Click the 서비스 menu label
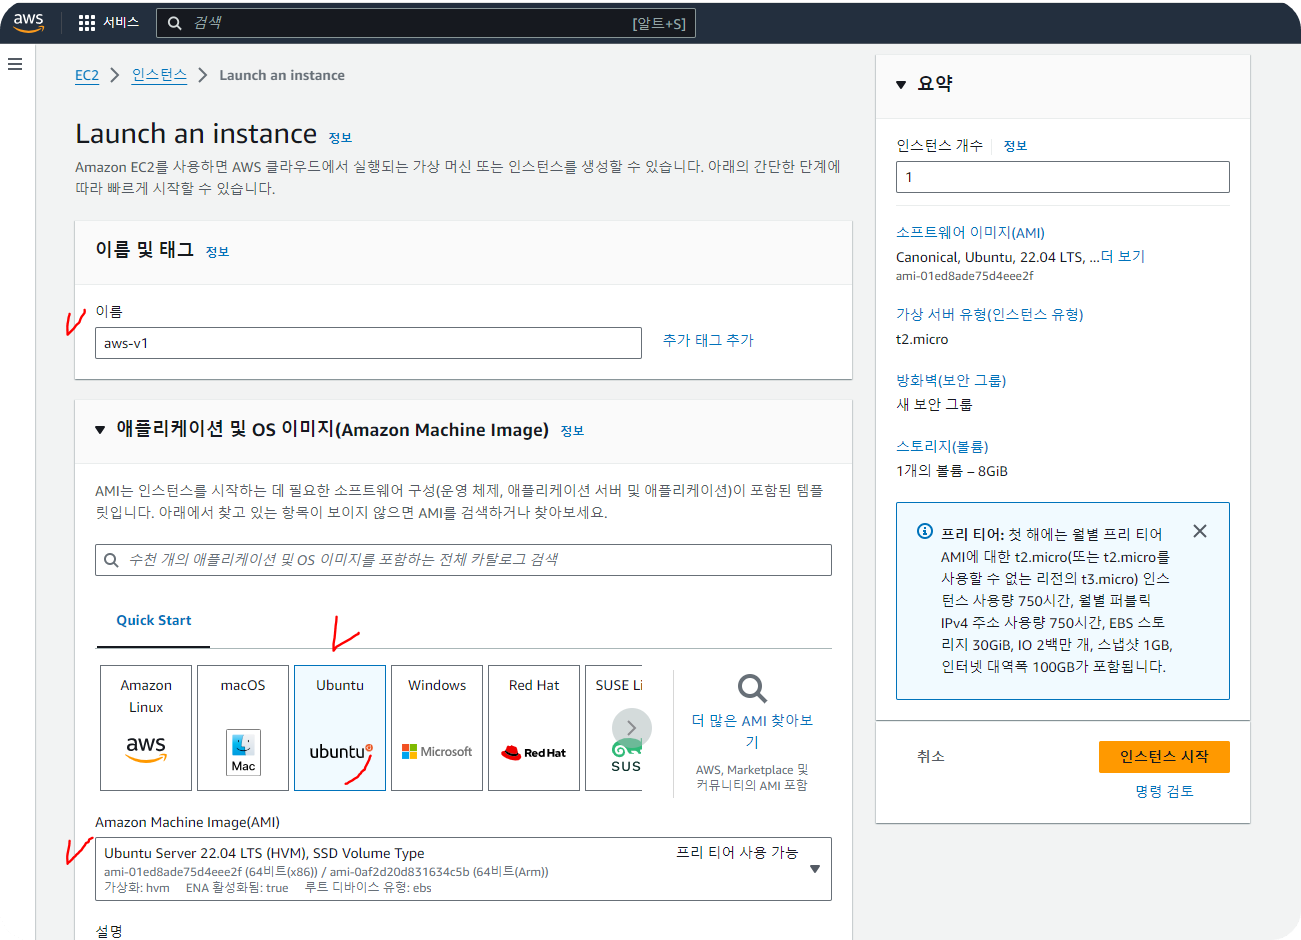 121,22
